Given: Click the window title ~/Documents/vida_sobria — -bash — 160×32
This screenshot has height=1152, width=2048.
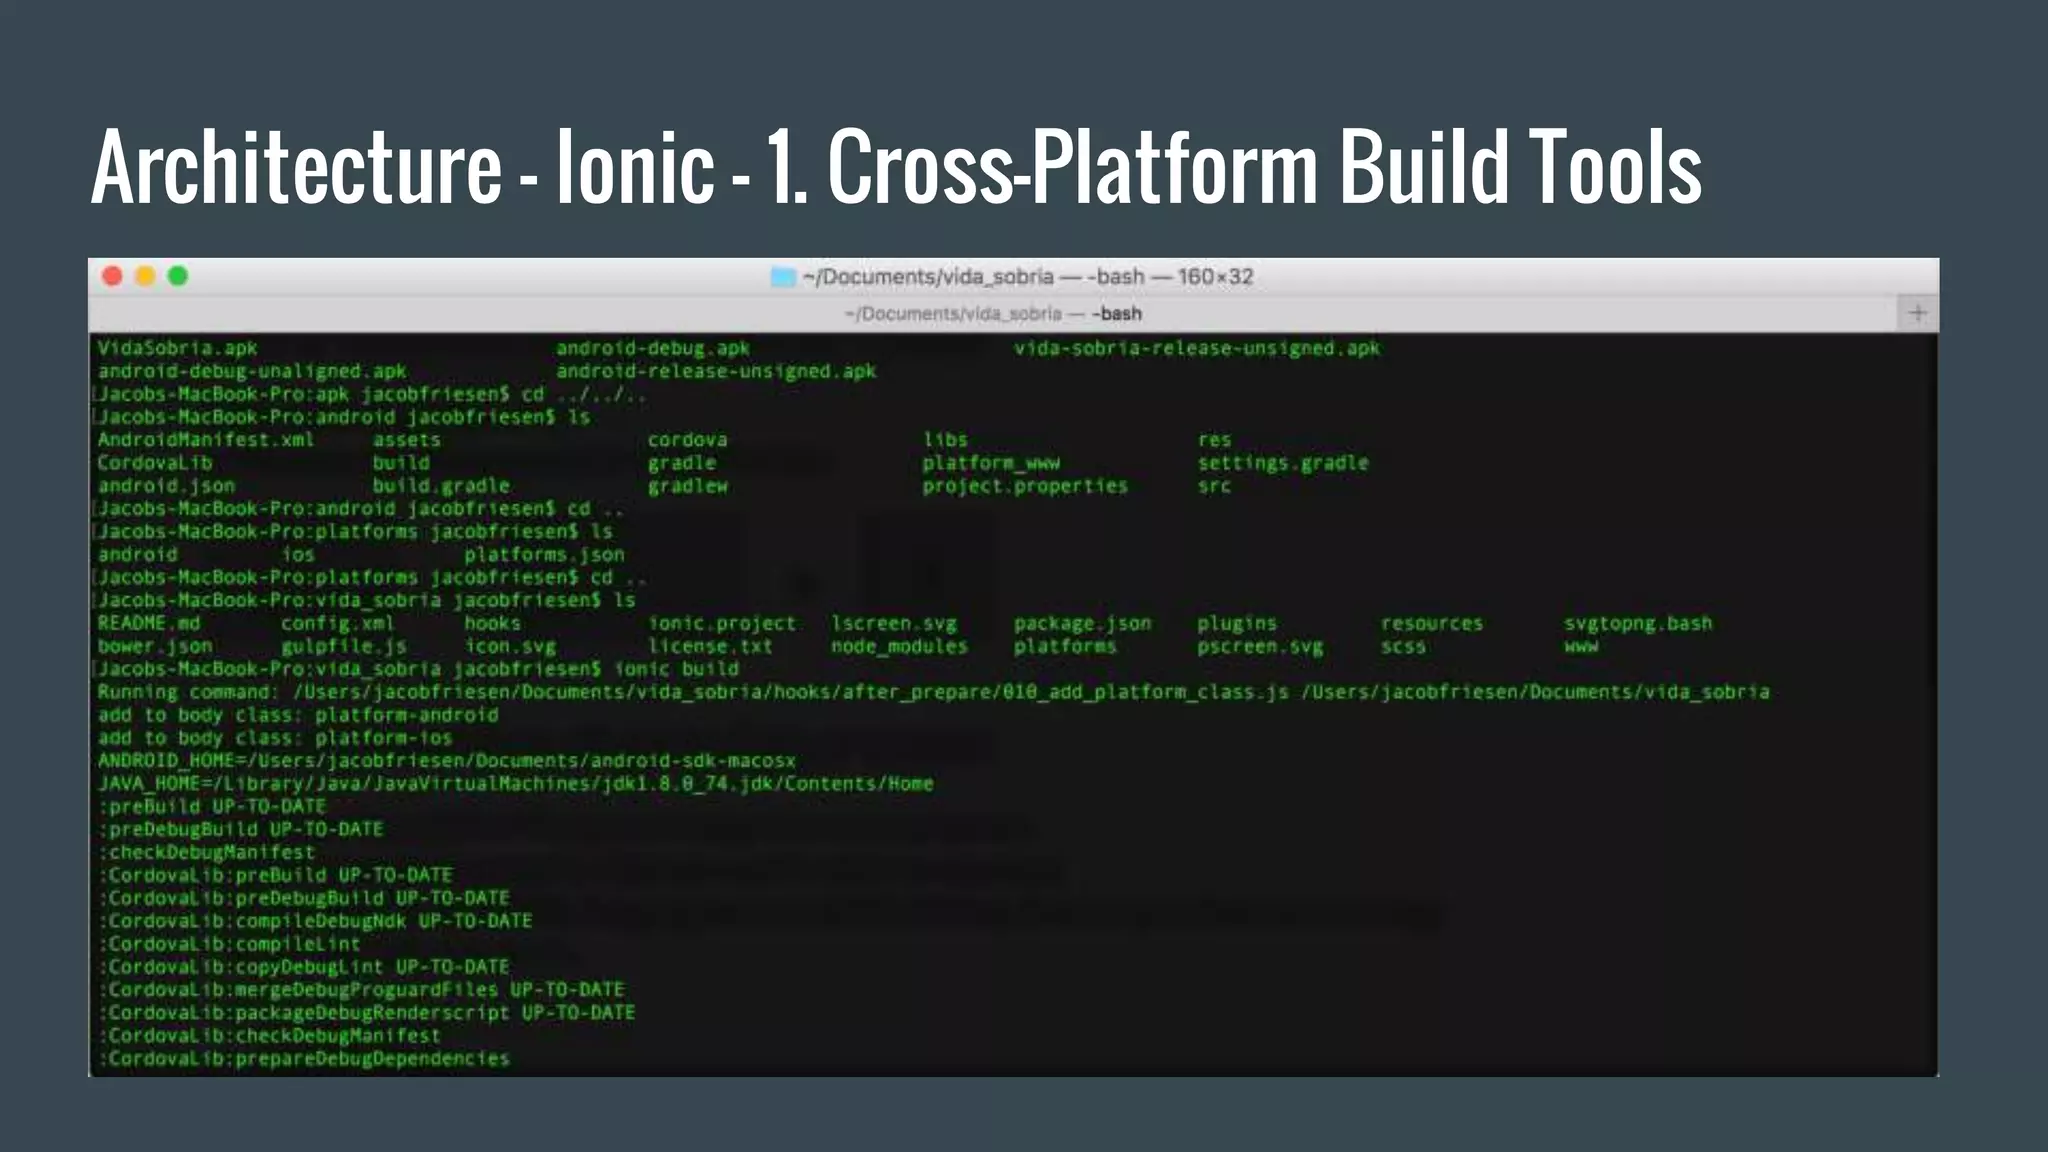Looking at the screenshot, I should [1027, 277].
